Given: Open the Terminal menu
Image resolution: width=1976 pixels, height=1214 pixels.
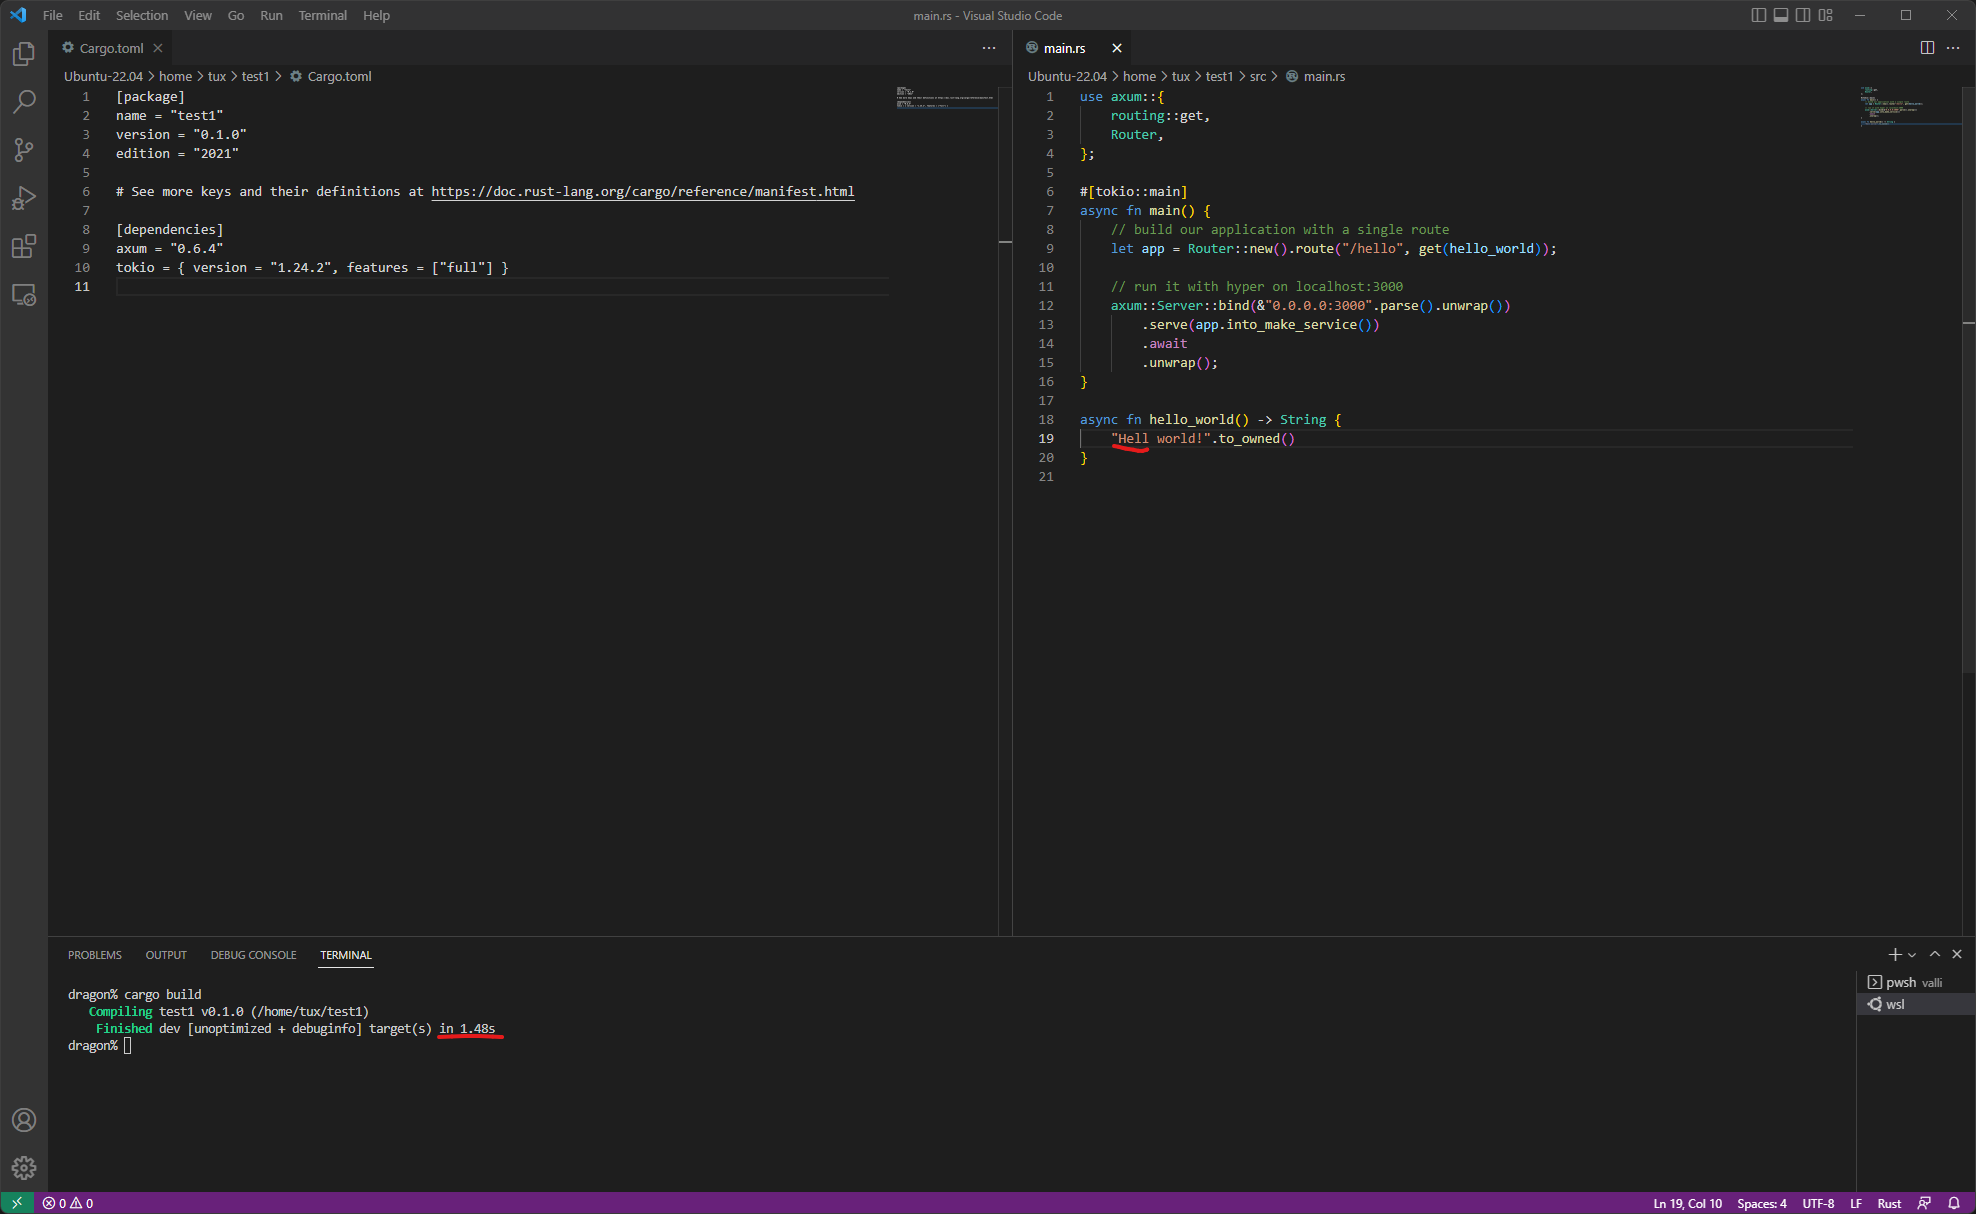Looking at the screenshot, I should pyautogui.click(x=322, y=15).
